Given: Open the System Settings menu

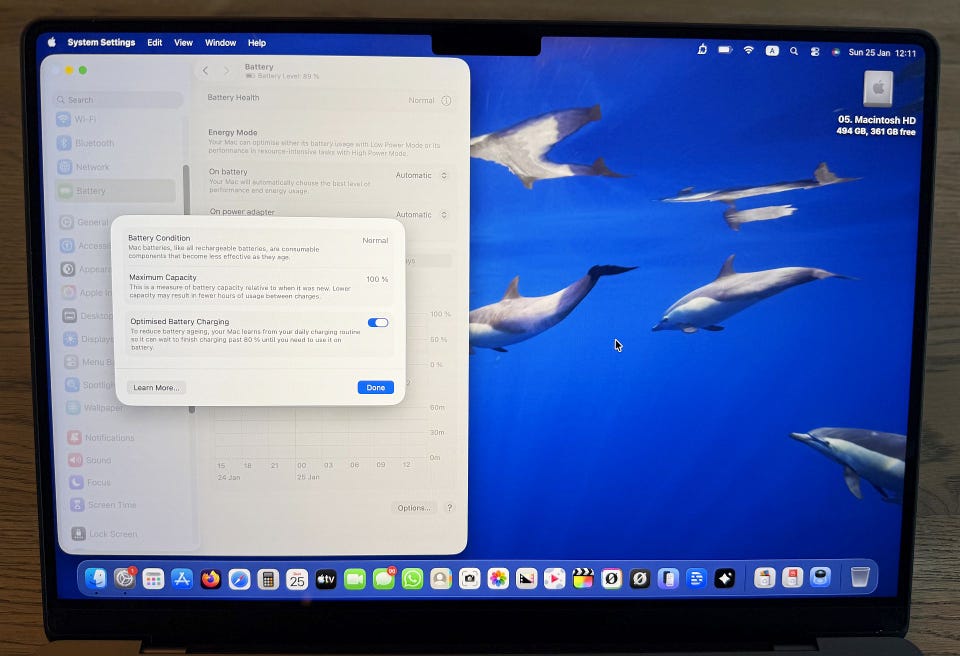Looking at the screenshot, I should point(101,42).
